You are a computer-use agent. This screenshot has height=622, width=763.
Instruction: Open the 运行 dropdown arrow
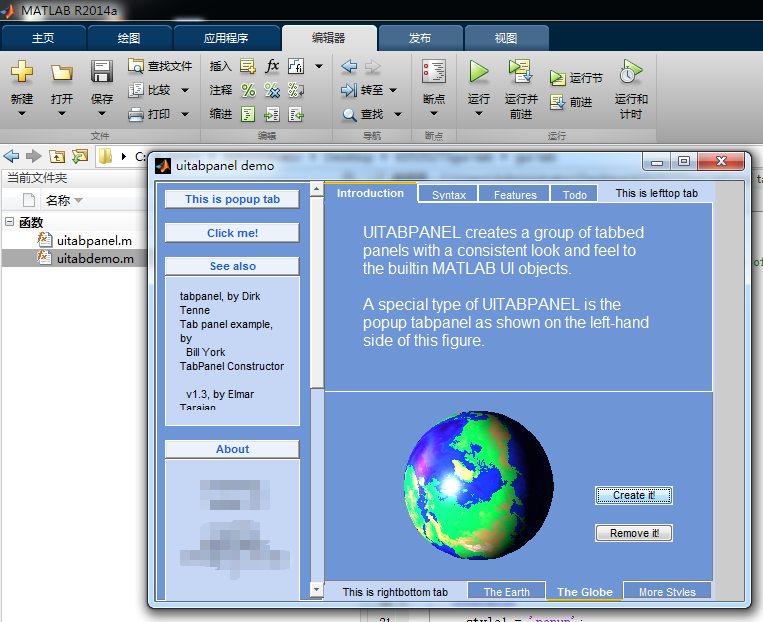pos(479,114)
